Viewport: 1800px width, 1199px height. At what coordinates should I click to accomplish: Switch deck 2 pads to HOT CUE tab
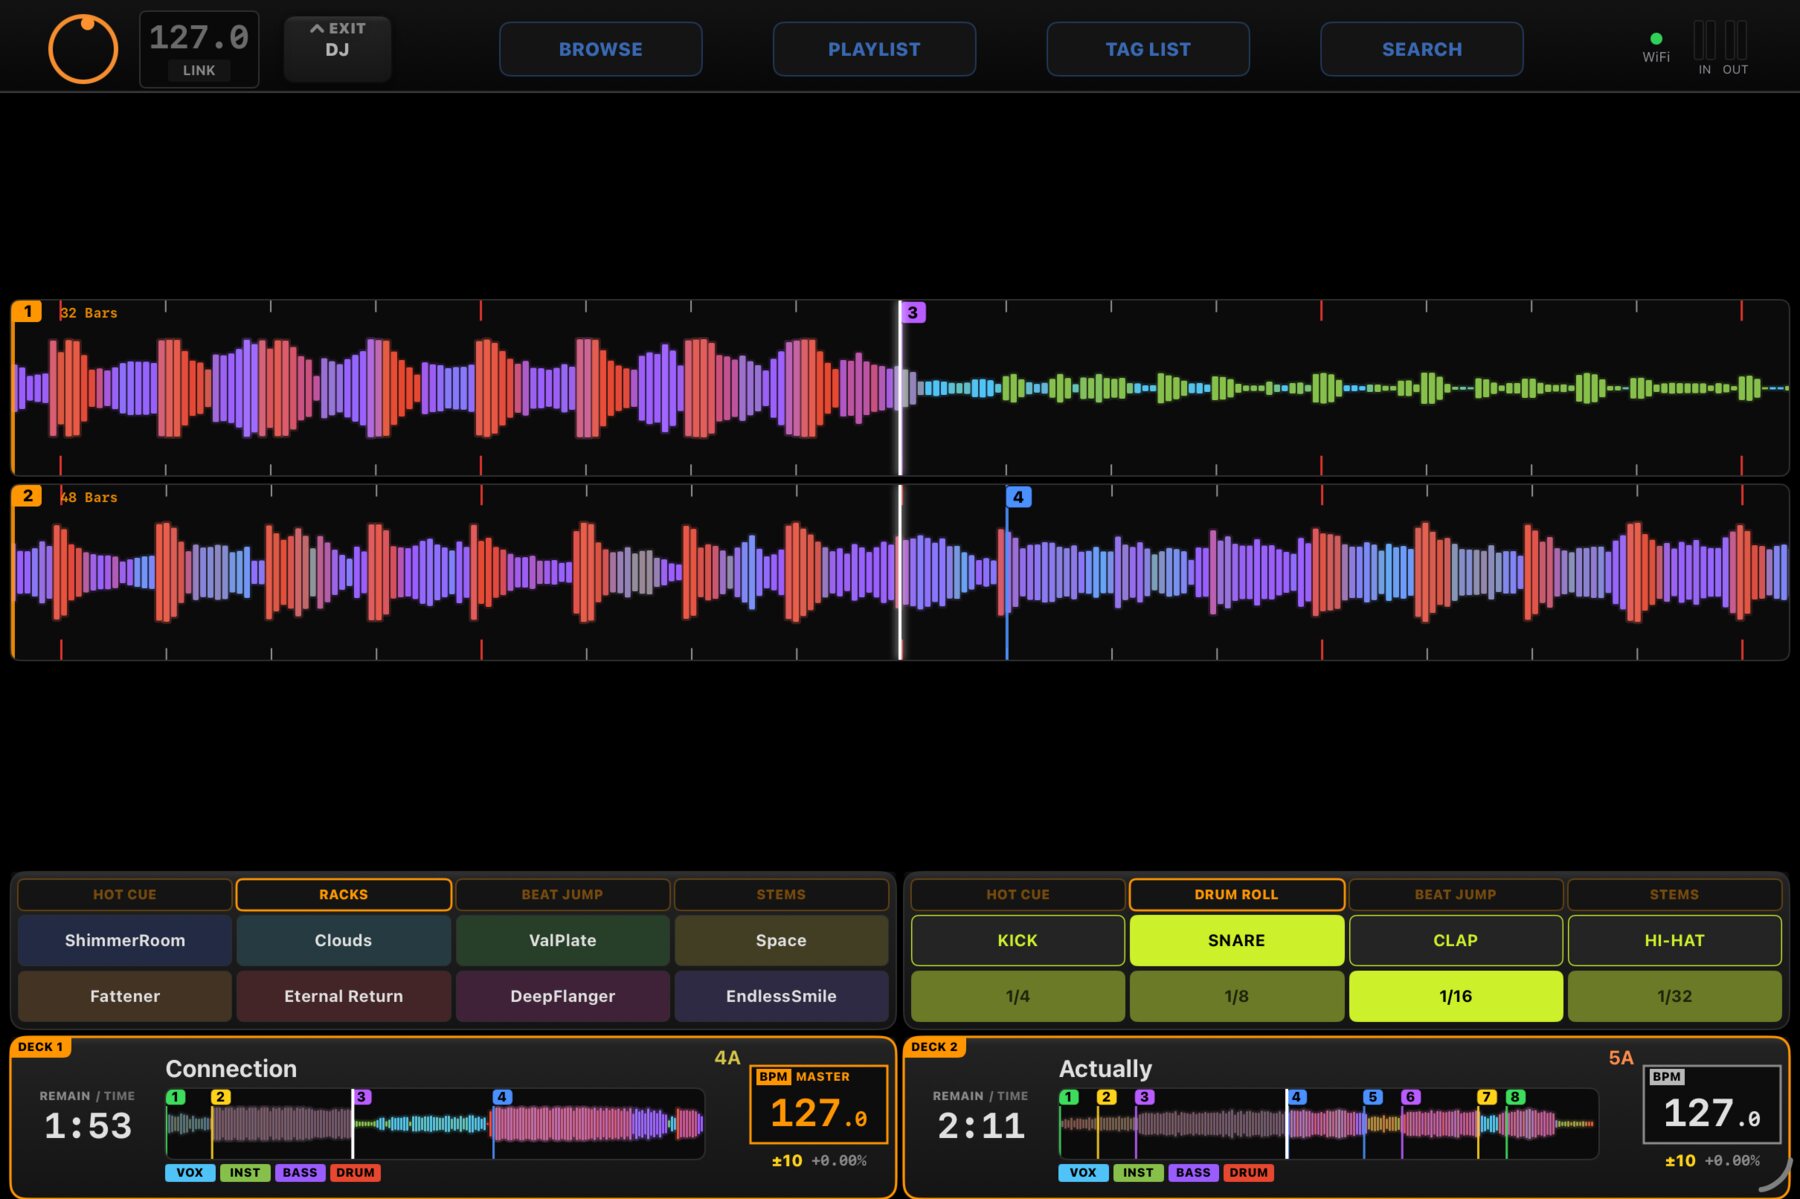pos(1018,894)
